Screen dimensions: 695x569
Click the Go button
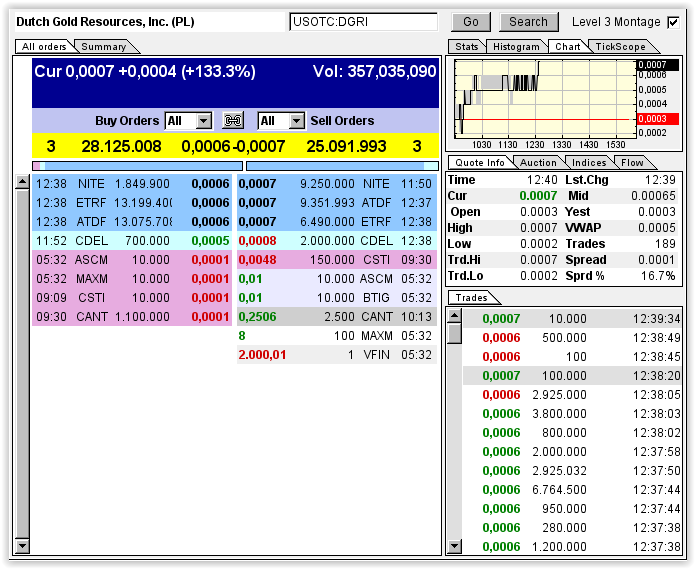click(471, 22)
